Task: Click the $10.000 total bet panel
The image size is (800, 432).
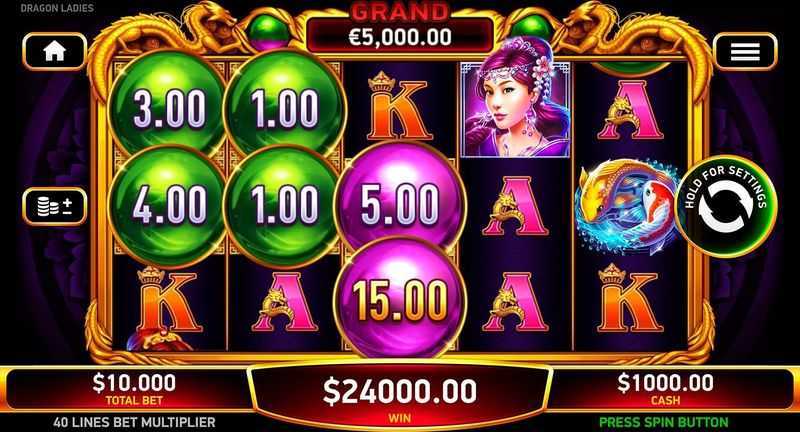Action: point(134,389)
